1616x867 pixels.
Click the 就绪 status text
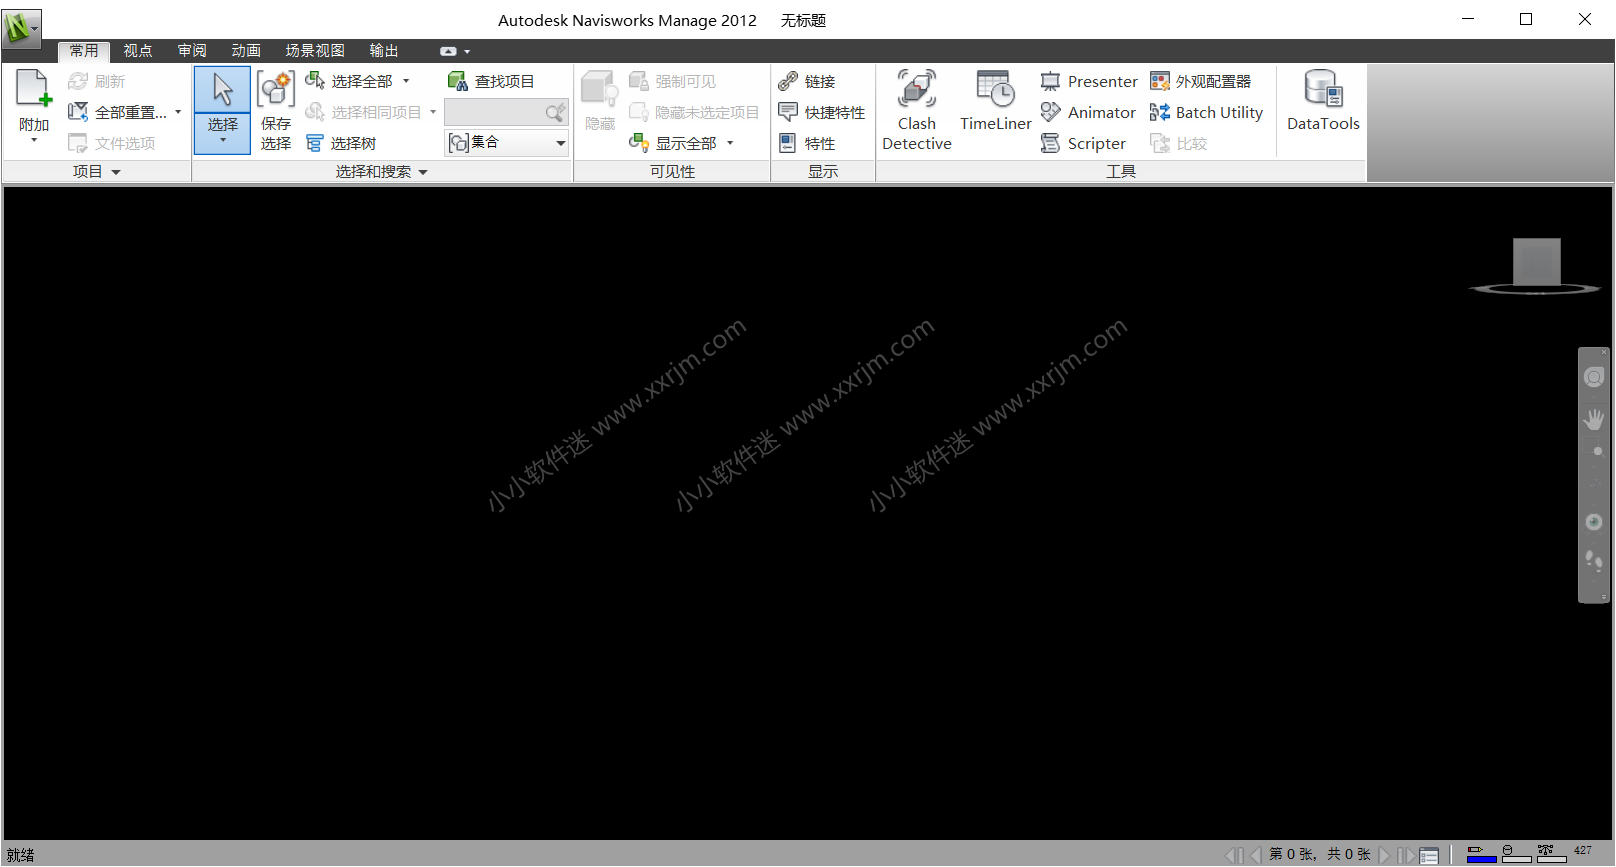pyautogui.click(x=20, y=855)
